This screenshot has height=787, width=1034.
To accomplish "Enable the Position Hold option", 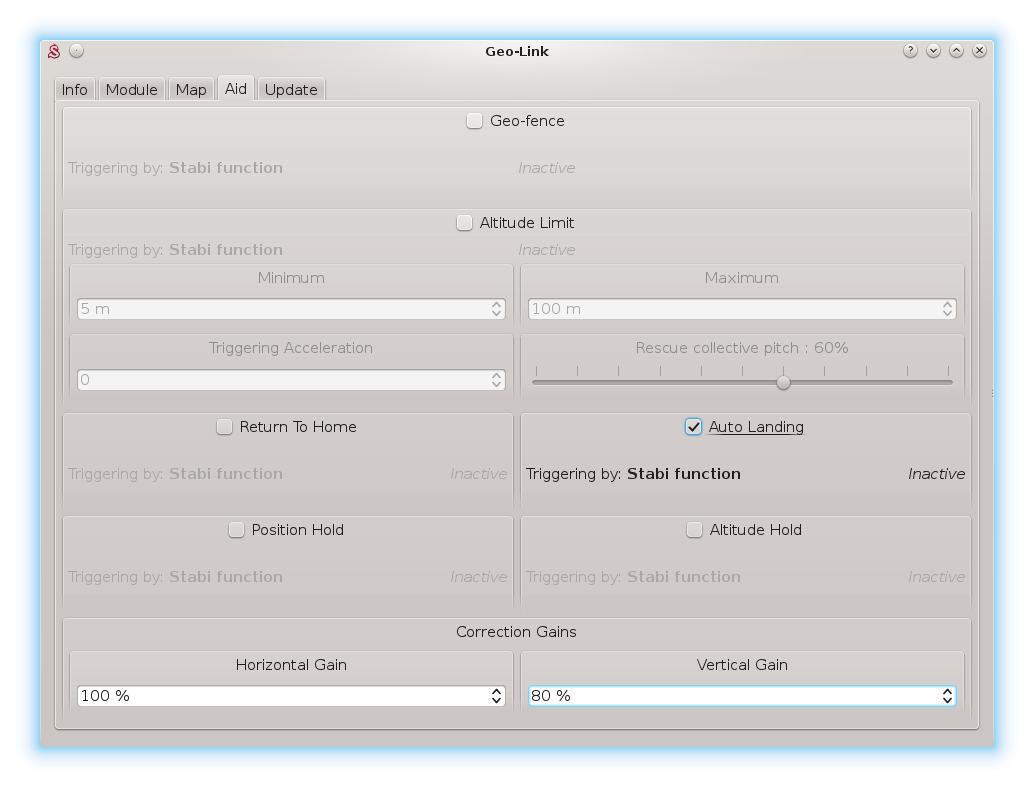I will click(237, 530).
